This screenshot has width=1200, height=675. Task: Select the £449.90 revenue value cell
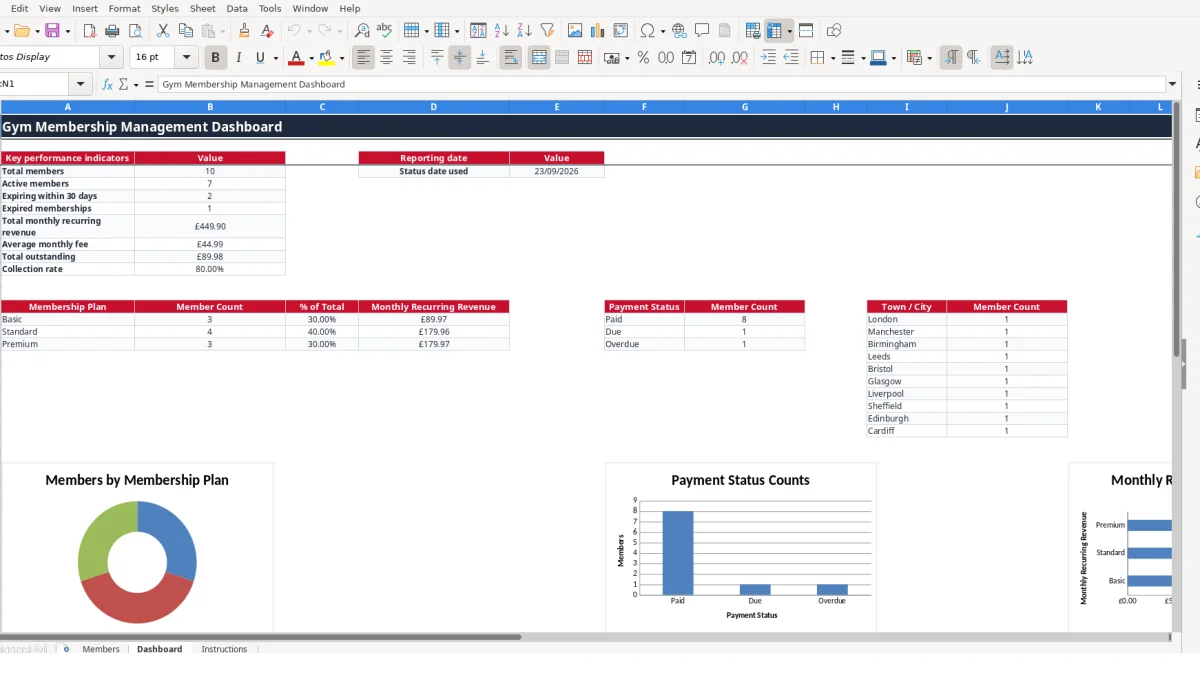click(210, 227)
